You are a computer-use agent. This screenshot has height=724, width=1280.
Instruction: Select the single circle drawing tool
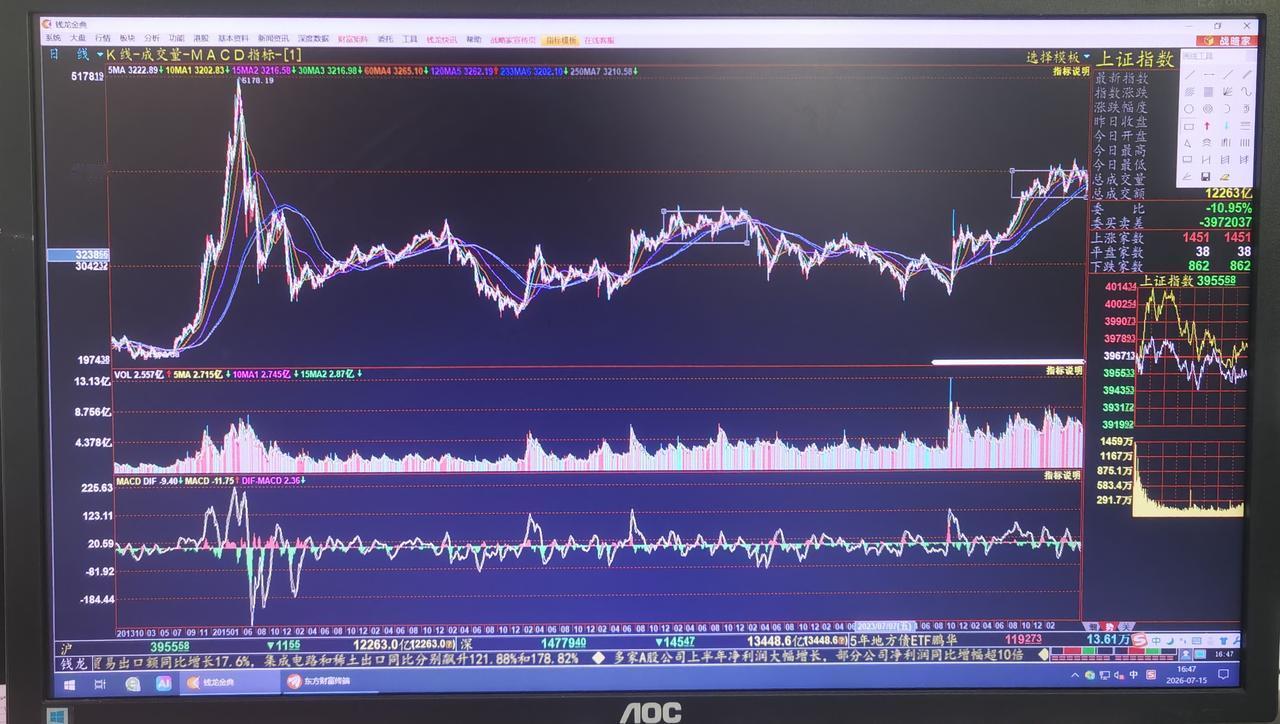(x=1189, y=109)
